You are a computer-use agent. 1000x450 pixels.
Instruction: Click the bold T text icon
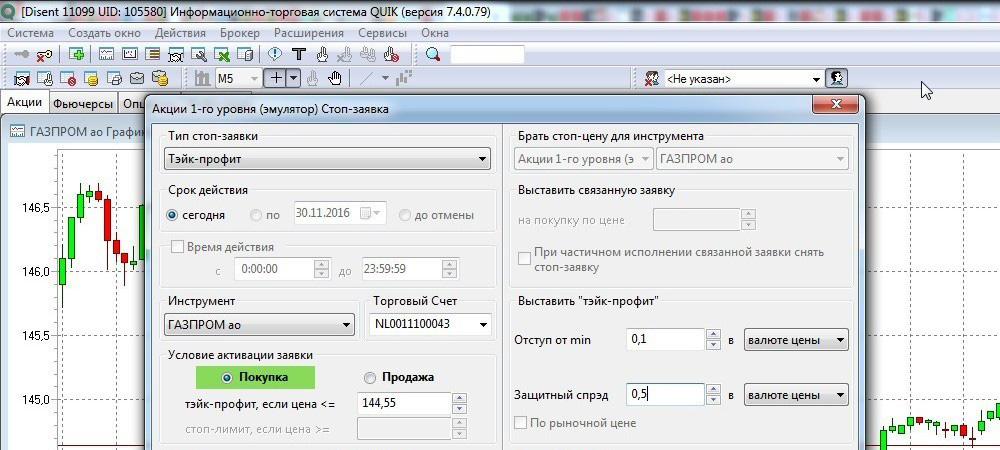click(x=298, y=55)
